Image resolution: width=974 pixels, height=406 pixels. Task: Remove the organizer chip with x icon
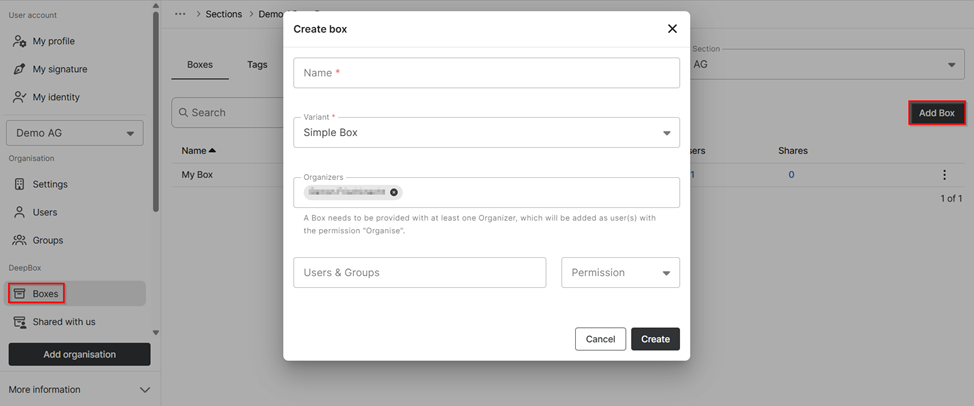pyautogui.click(x=394, y=192)
